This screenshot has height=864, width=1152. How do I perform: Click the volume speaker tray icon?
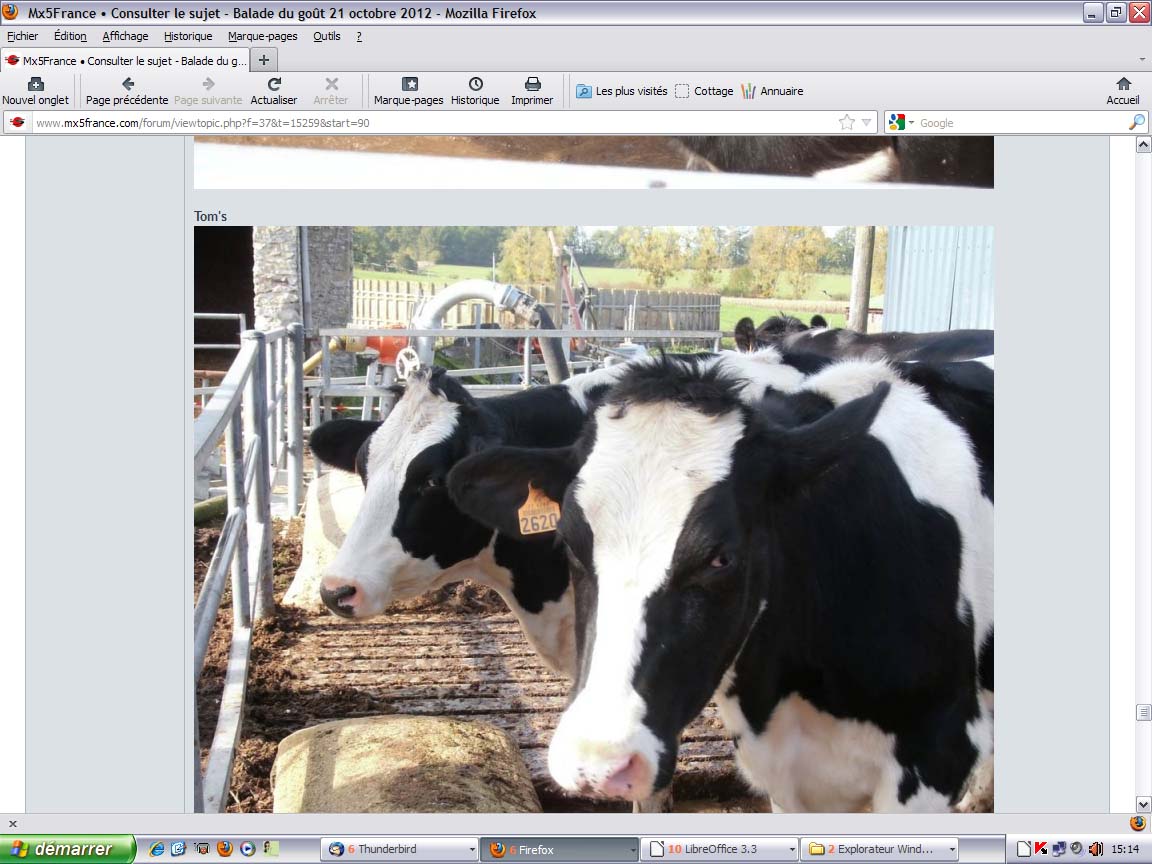pyautogui.click(x=1095, y=849)
